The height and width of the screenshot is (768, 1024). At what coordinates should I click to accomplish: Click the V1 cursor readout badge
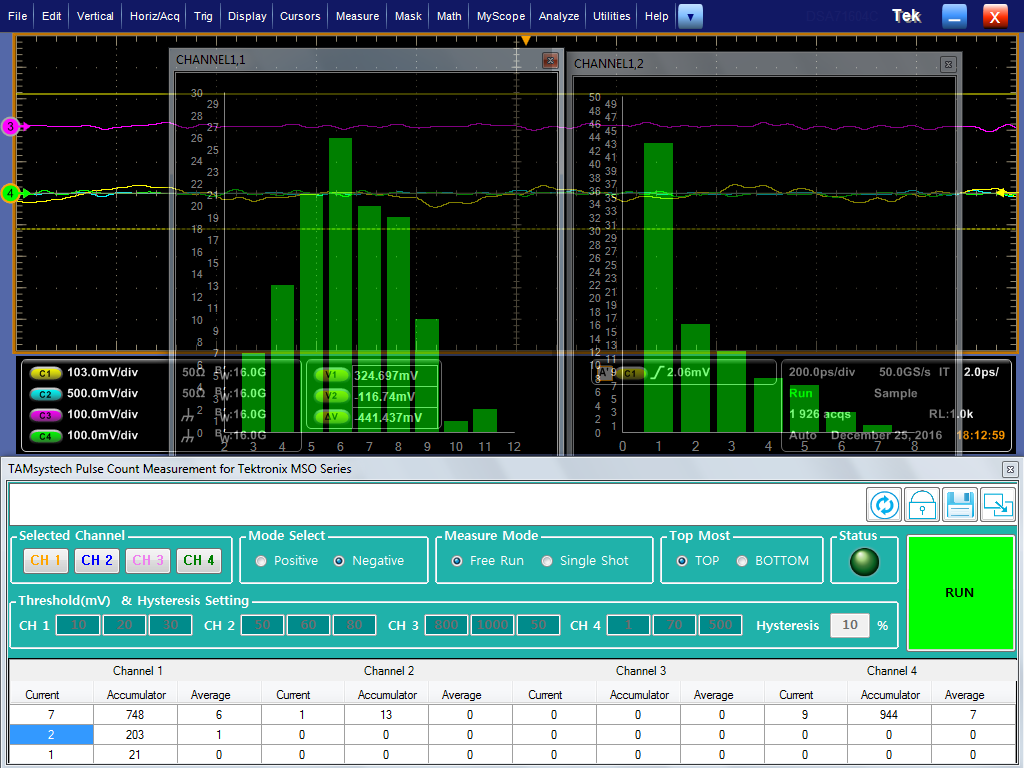331,375
